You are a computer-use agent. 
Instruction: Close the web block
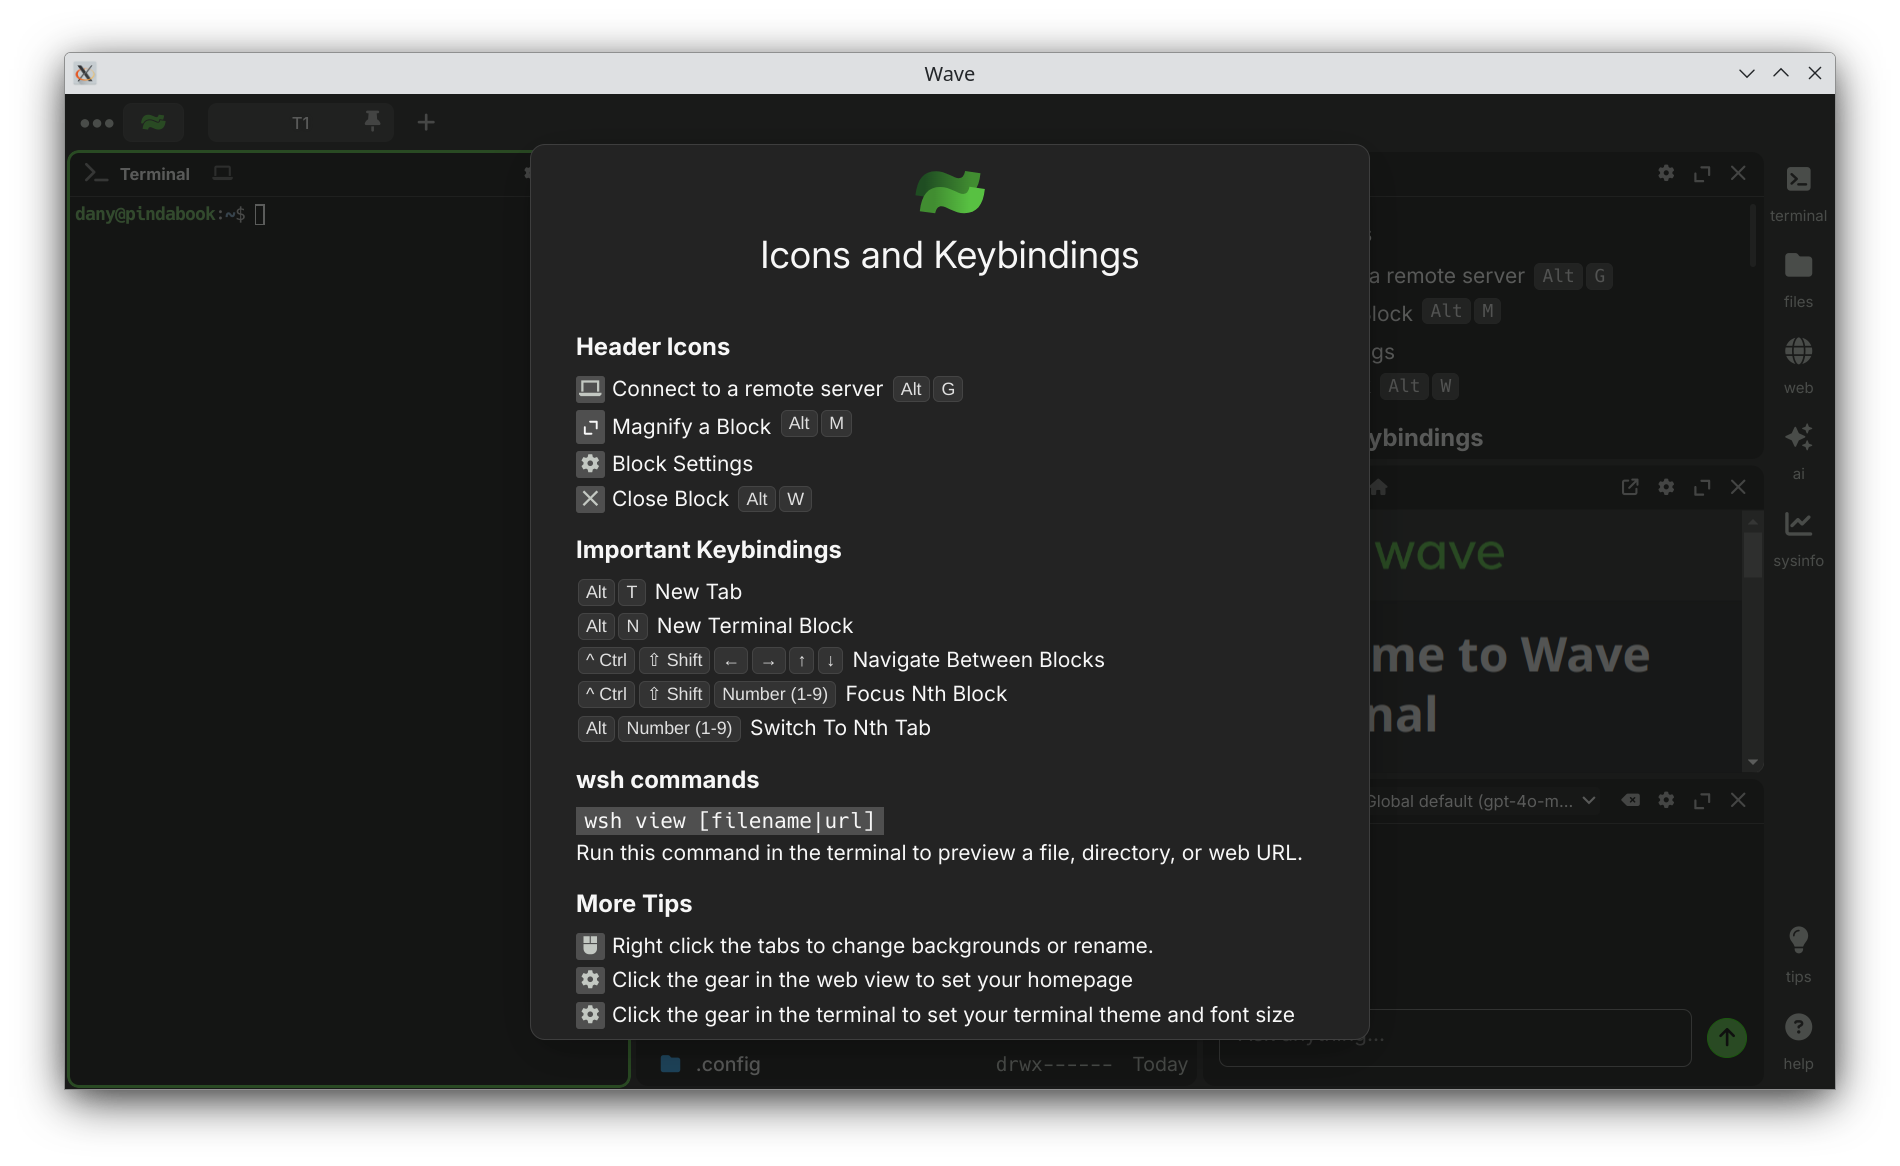point(1738,487)
